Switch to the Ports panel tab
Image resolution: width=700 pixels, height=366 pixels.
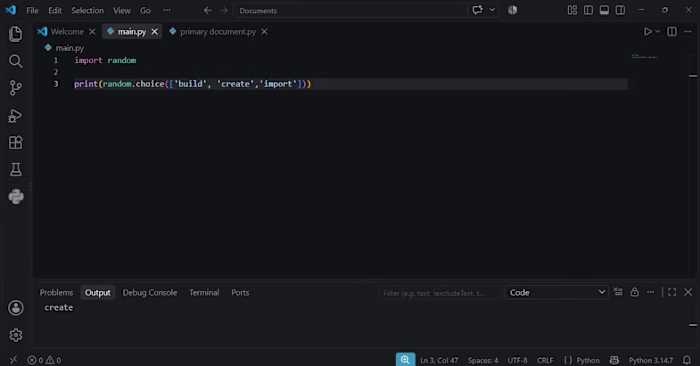pos(240,292)
